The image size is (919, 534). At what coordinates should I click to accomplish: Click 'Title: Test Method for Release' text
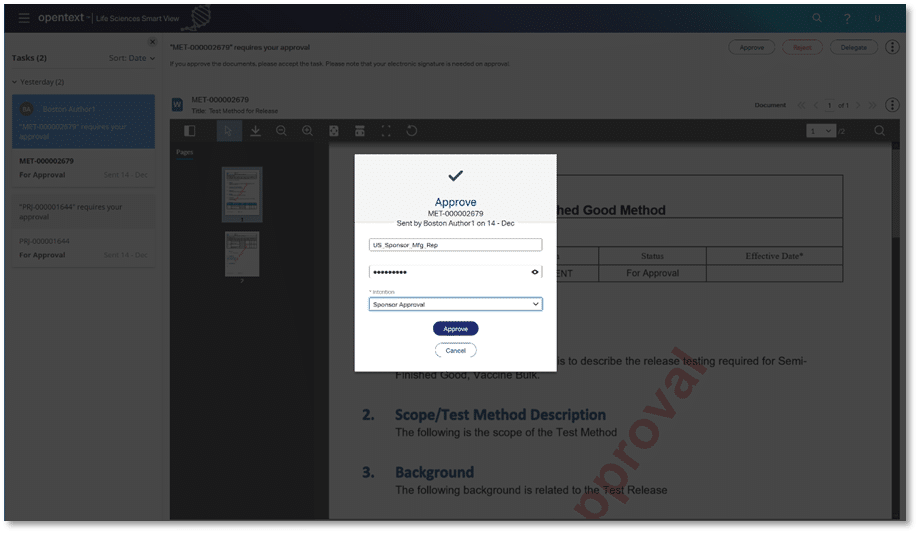click(235, 111)
